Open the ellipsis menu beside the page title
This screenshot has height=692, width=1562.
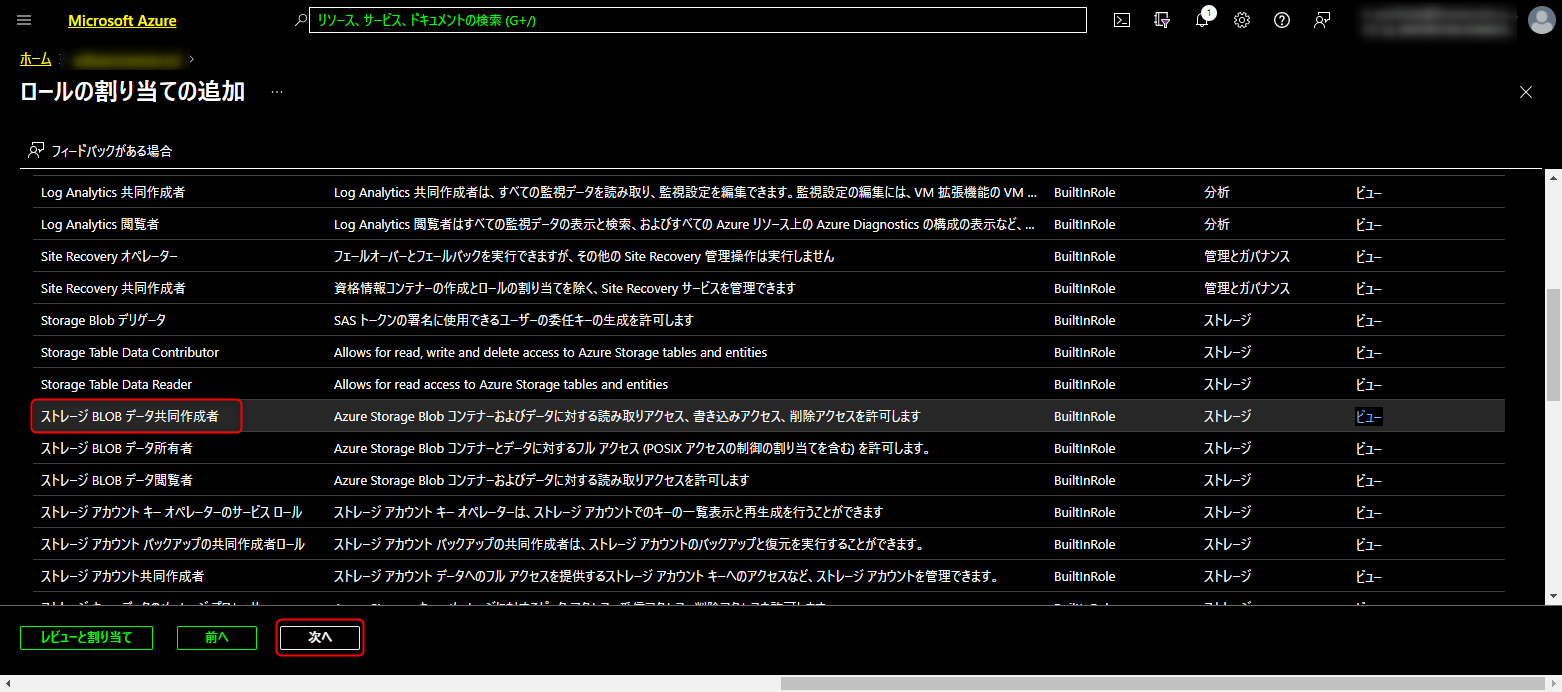click(277, 92)
